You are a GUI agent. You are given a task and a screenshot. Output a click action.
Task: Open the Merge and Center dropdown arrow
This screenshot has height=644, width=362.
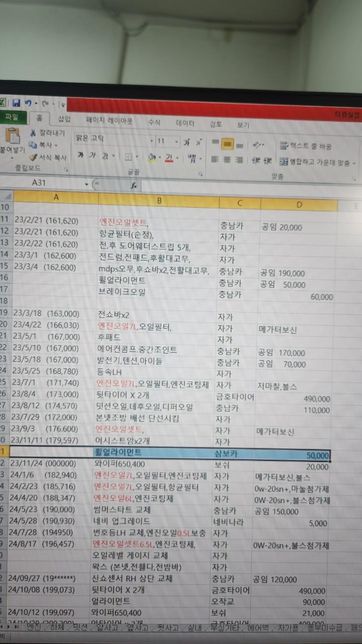pyautogui.click(x=354, y=163)
